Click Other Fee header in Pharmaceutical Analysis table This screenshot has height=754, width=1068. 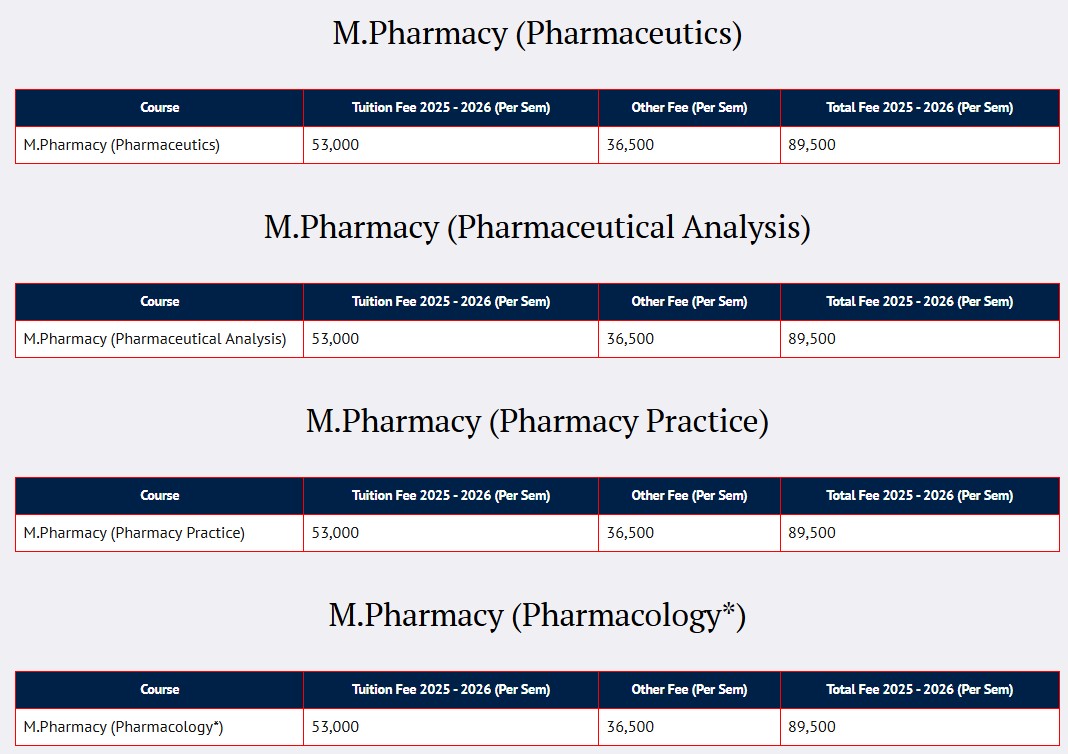(689, 302)
